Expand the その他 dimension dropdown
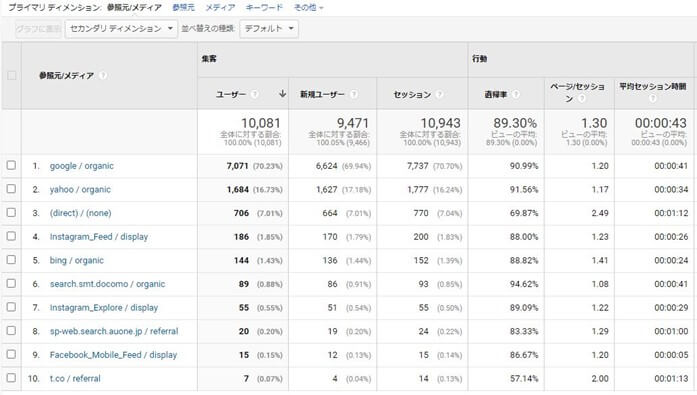The image size is (697, 395). click(308, 8)
